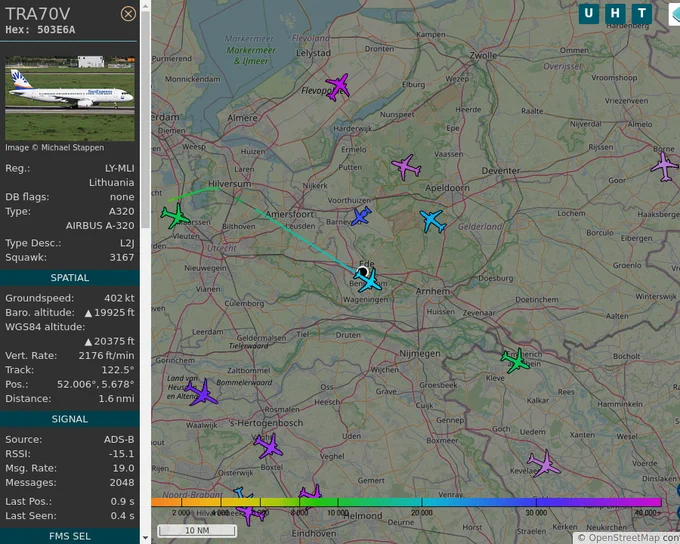The image size is (680, 544).
Task: Click the altitude color legend bar at 20 000
Action: 422,502
